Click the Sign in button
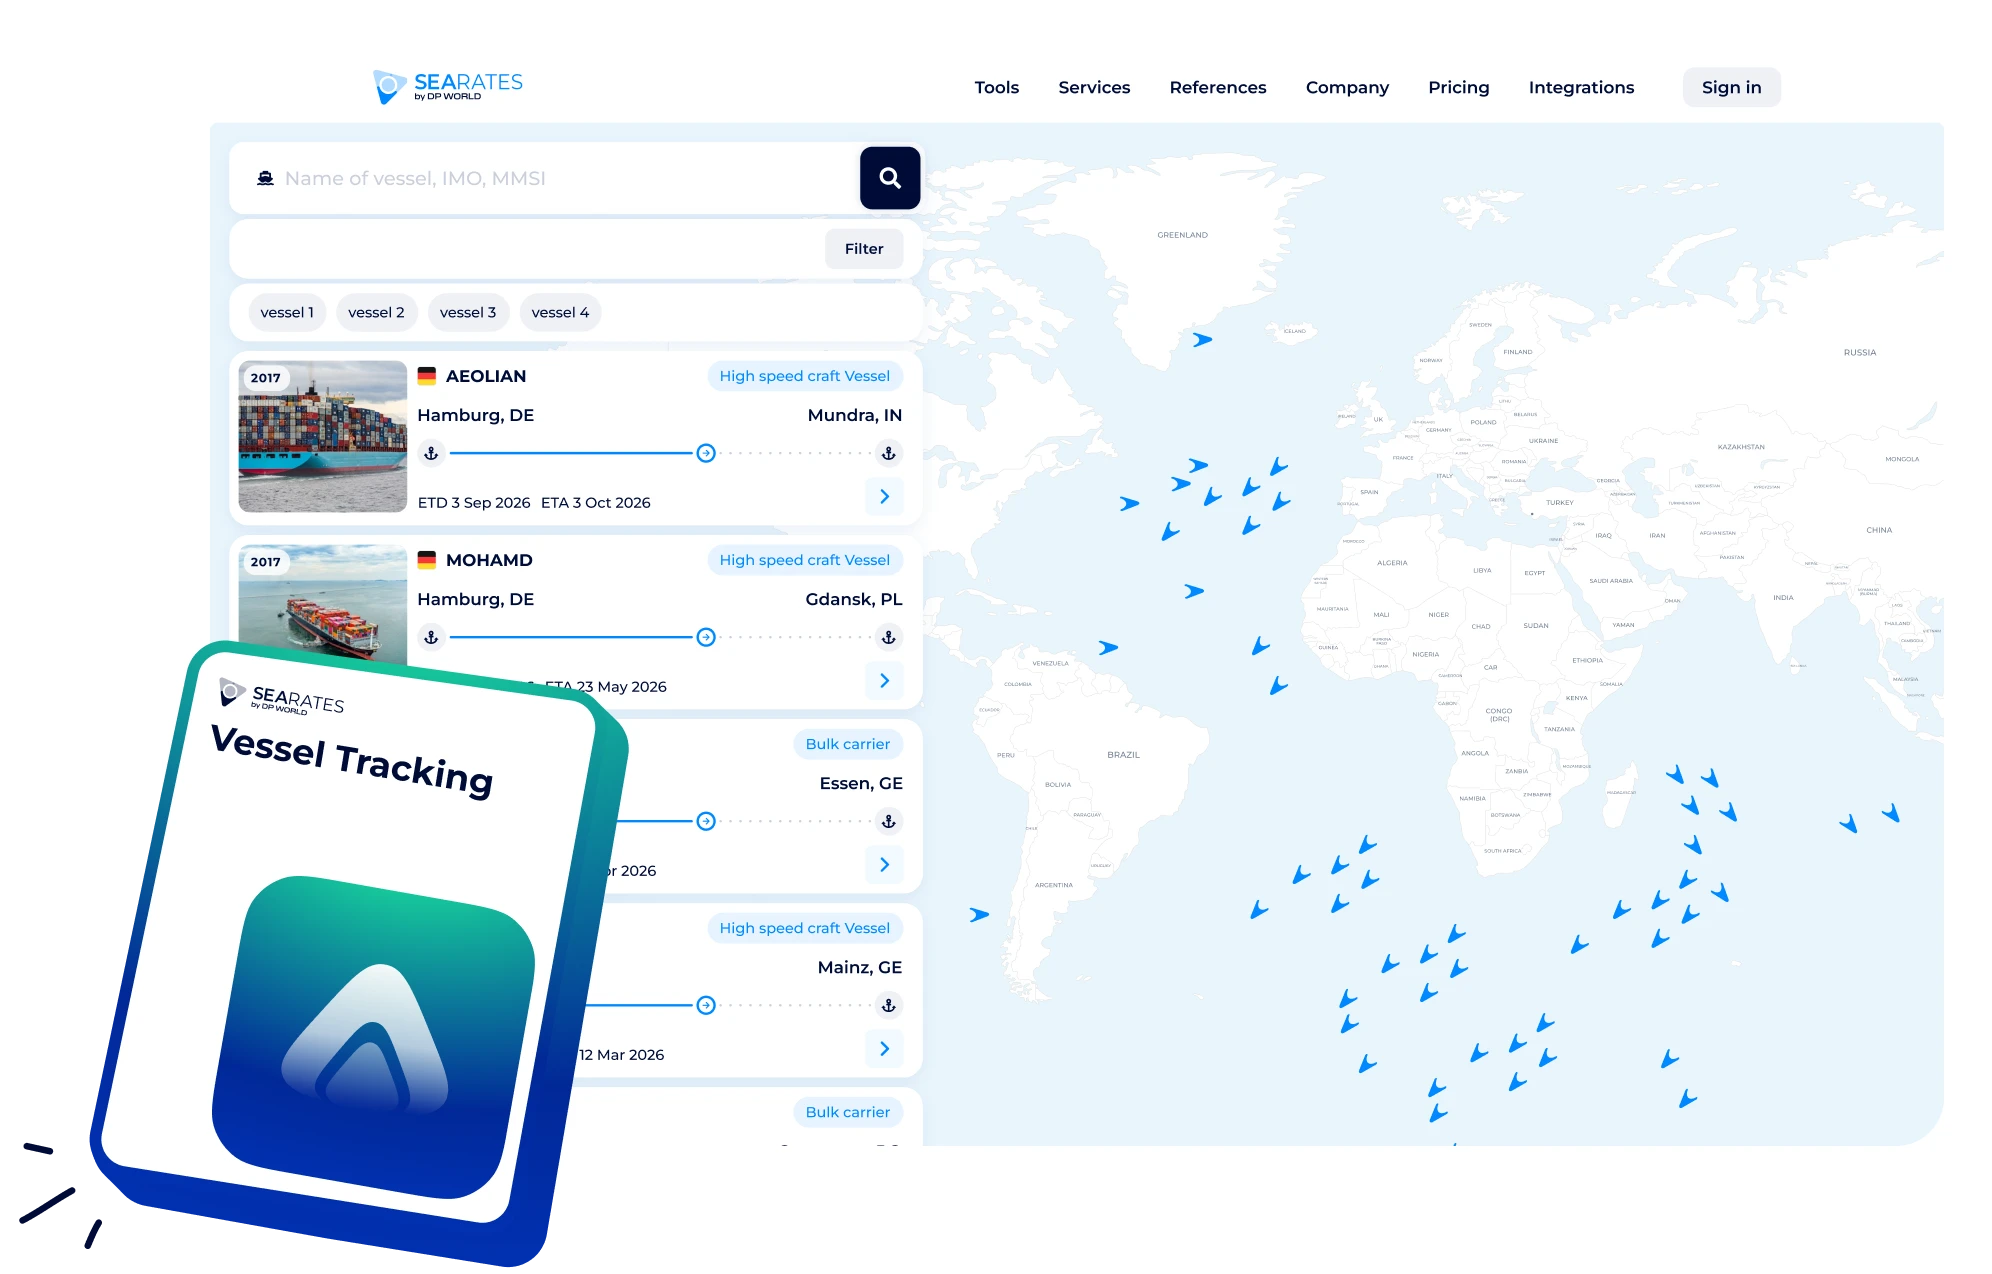This screenshot has height=1274, width=1992. tap(1732, 88)
